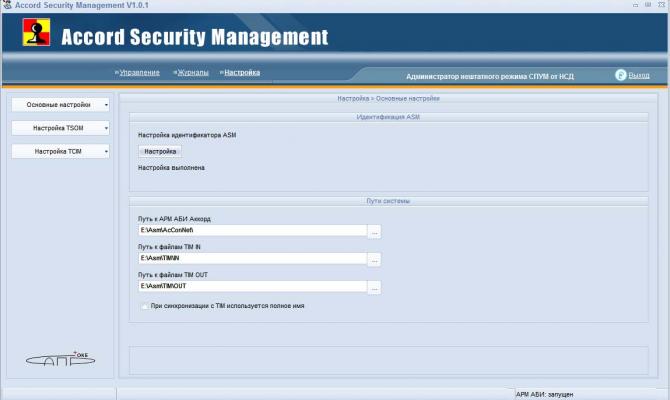Open the Настройка menu
The image size is (670, 400).
pyautogui.click(x=242, y=73)
